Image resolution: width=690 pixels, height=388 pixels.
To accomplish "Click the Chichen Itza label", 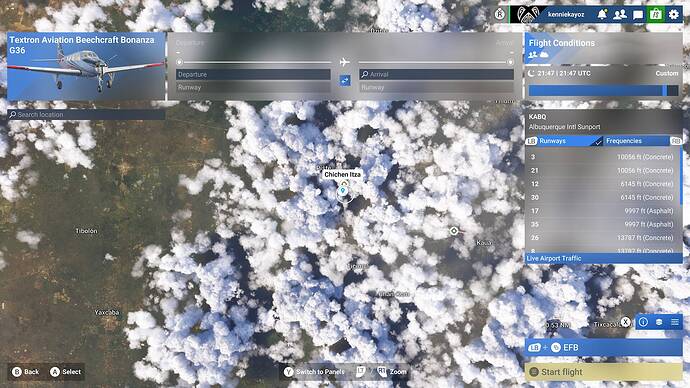I will [x=342, y=175].
